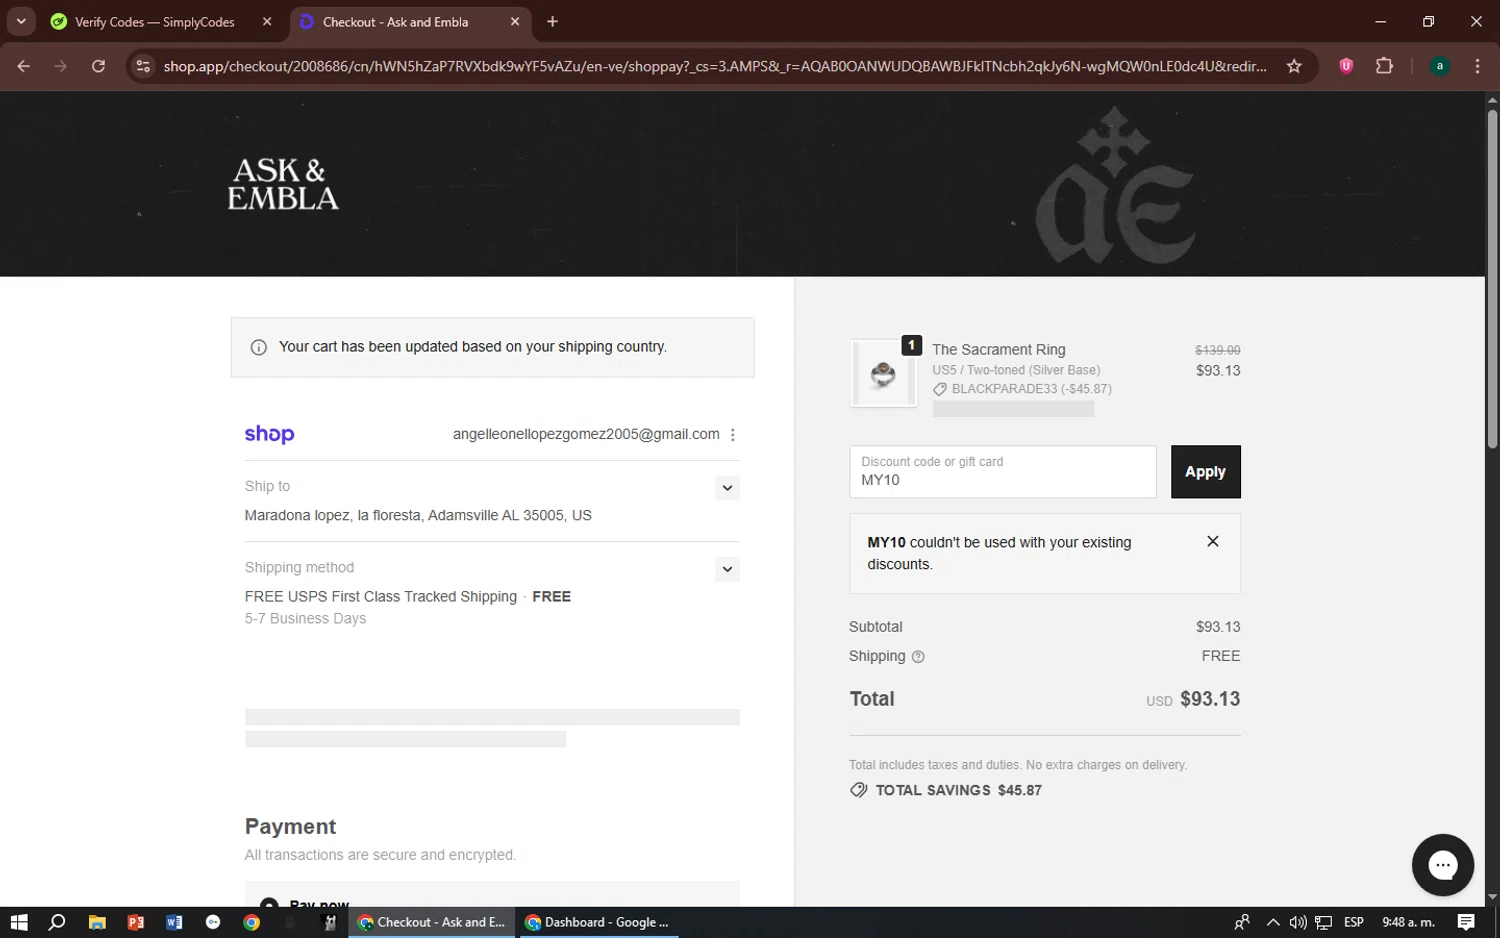Open a new browser tab

[552, 21]
